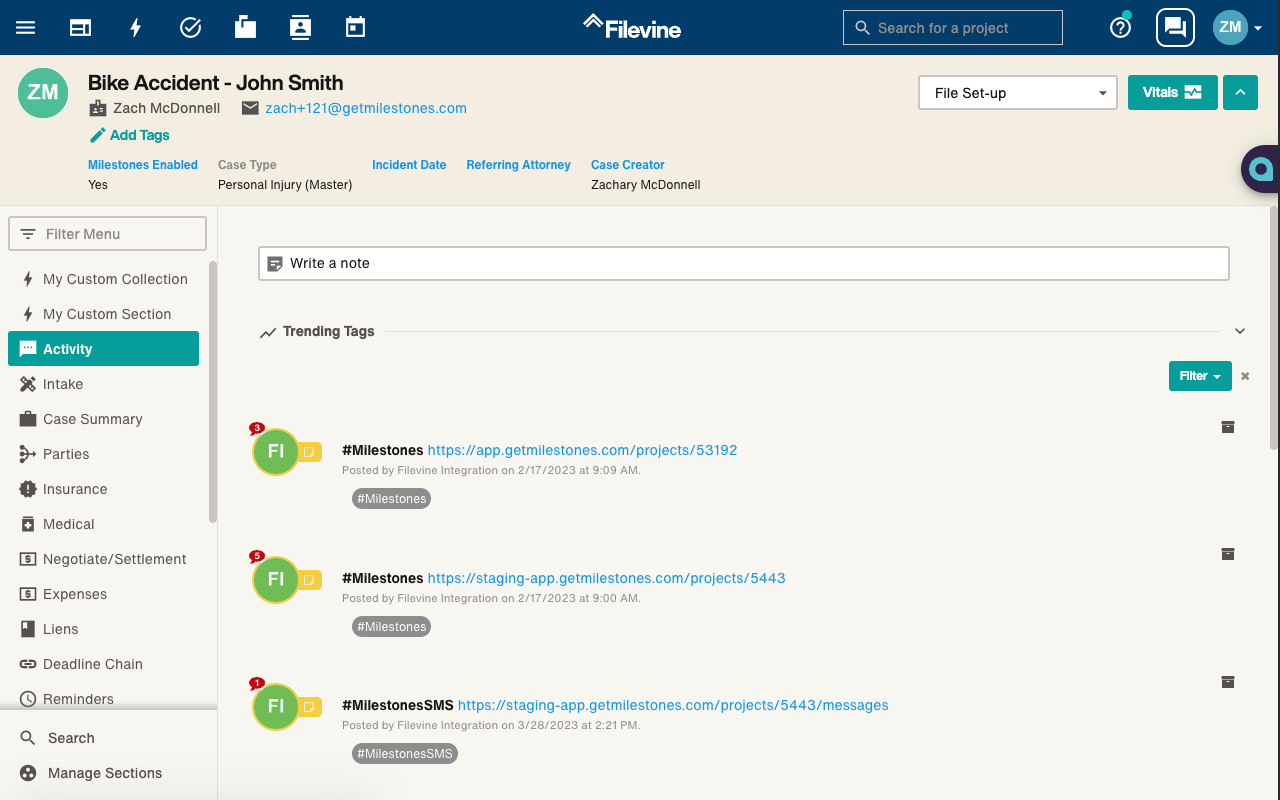This screenshot has width=1280, height=800.
Task: Click the #Milestones tag under the 9:09 AM note
Action: (x=391, y=498)
